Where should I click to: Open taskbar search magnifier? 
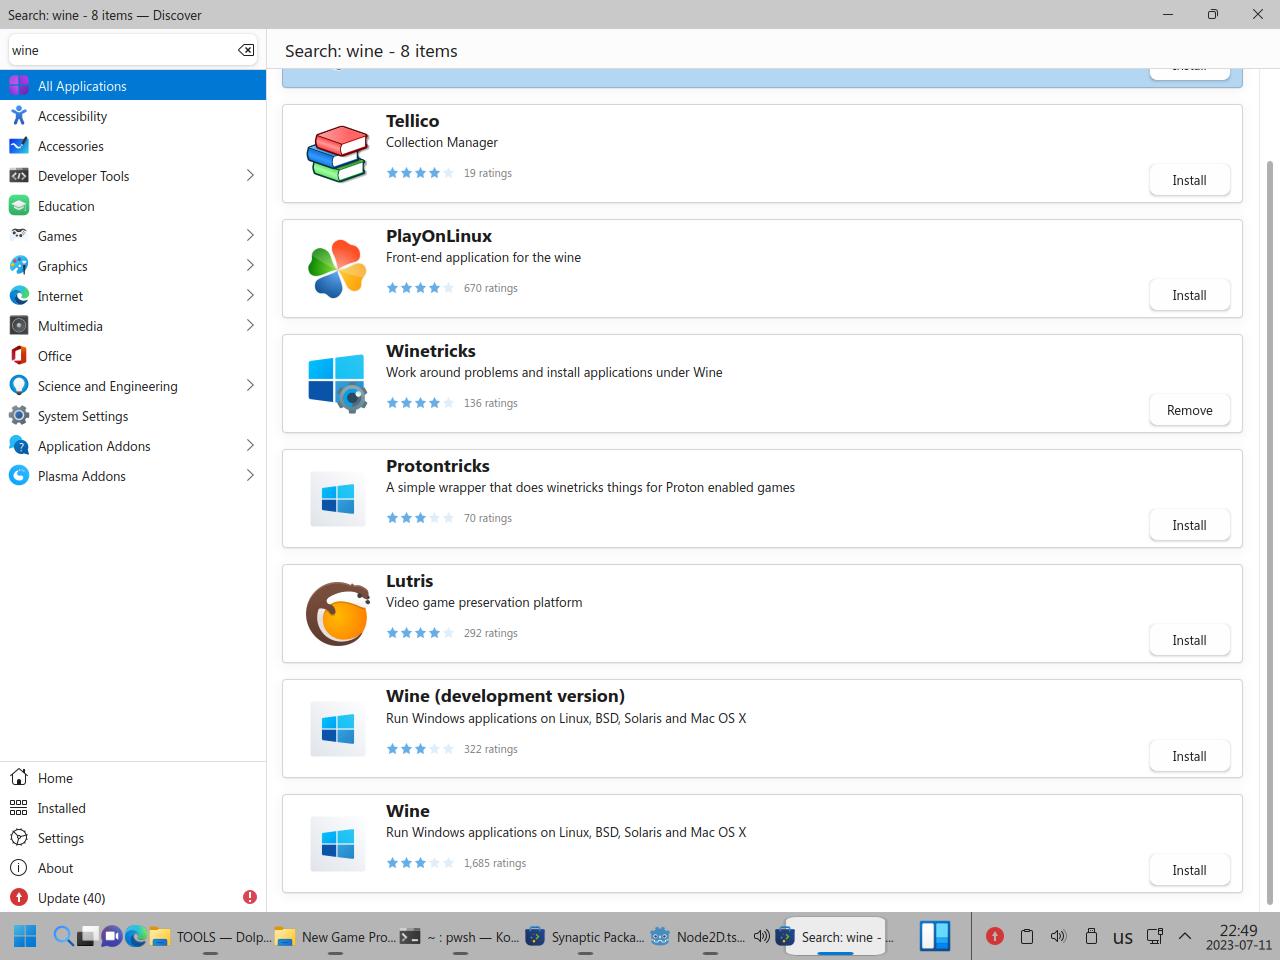[x=63, y=936]
